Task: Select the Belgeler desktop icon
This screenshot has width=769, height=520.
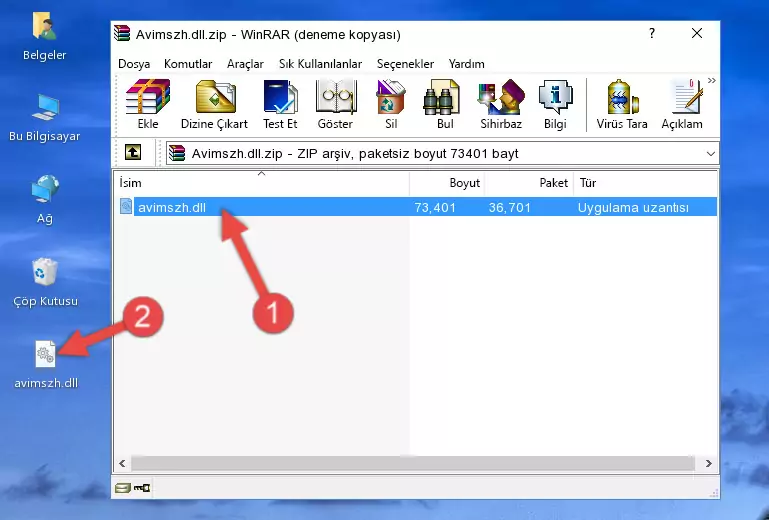Action: (45, 37)
